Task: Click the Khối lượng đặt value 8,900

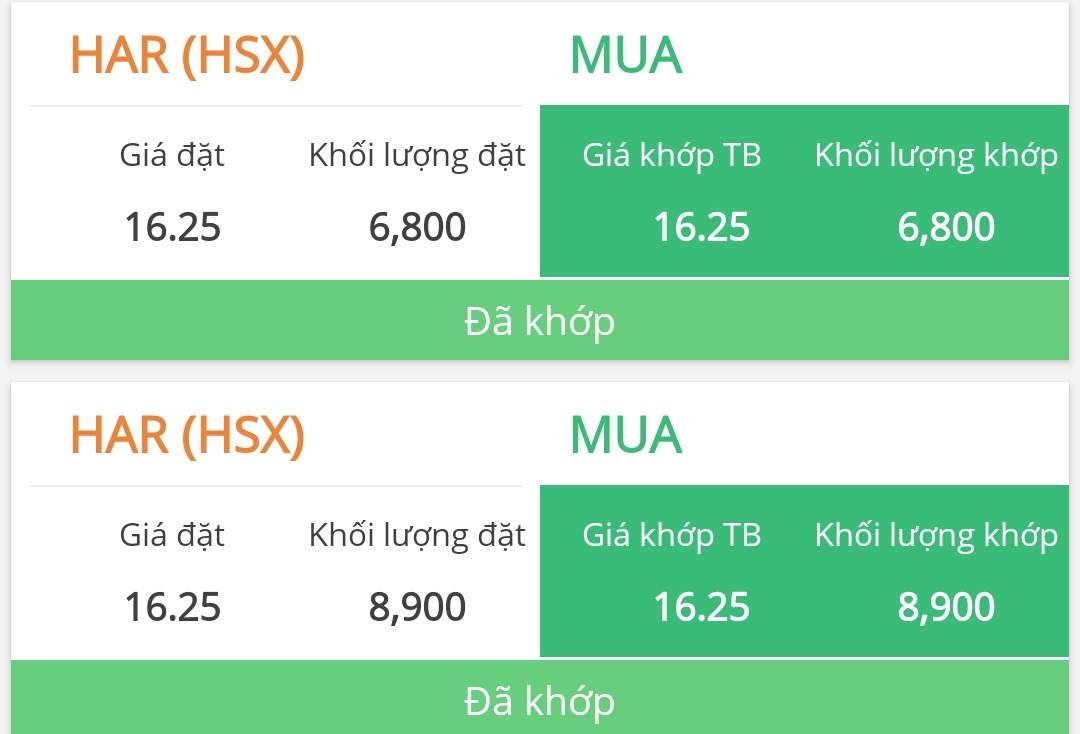Action: (417, 607)
